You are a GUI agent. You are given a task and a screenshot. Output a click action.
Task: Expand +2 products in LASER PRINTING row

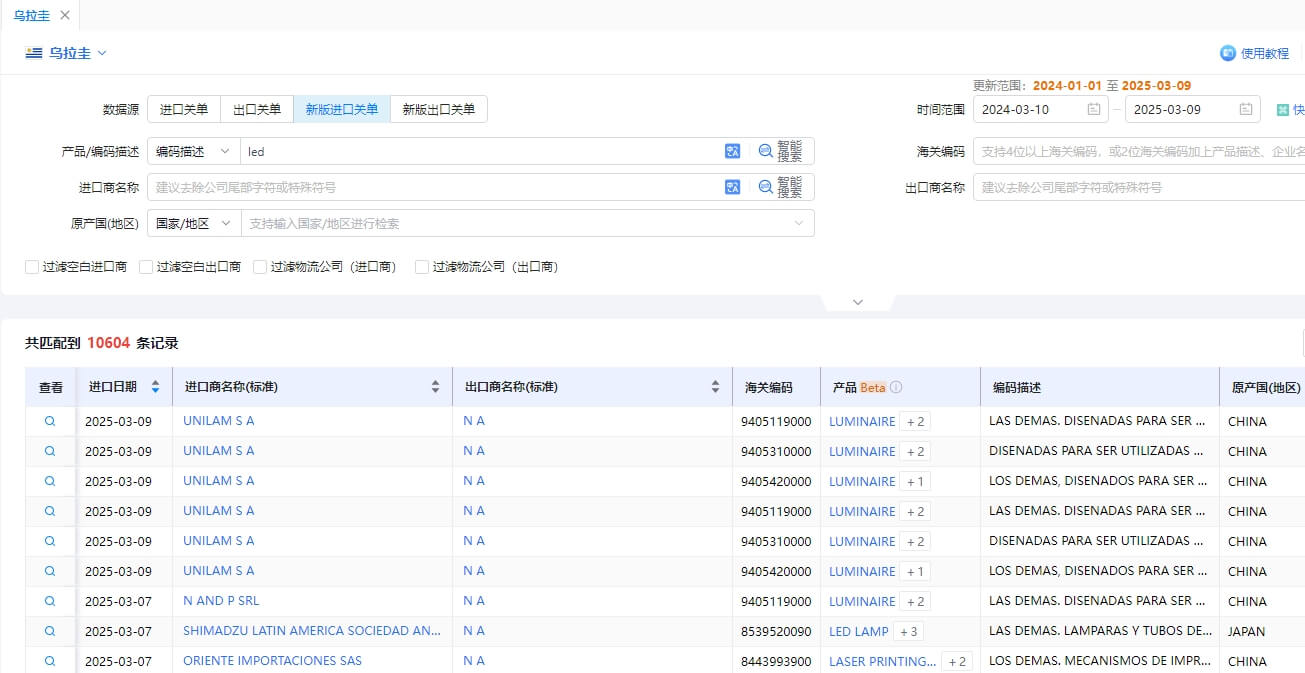pyautogui.click(x=957, y=661)
